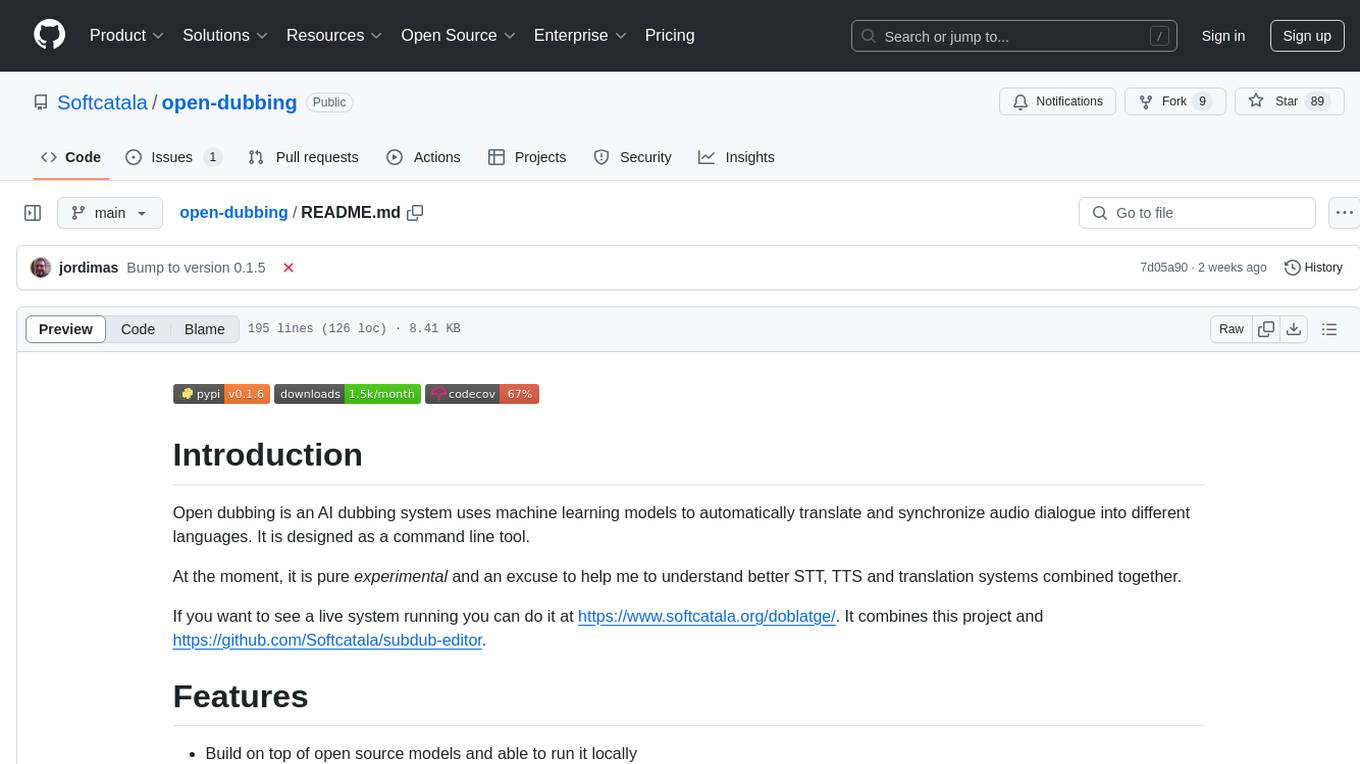Click the Notifications bell button
This screenshot has width=1360, height=764.
pos(1058,101)
